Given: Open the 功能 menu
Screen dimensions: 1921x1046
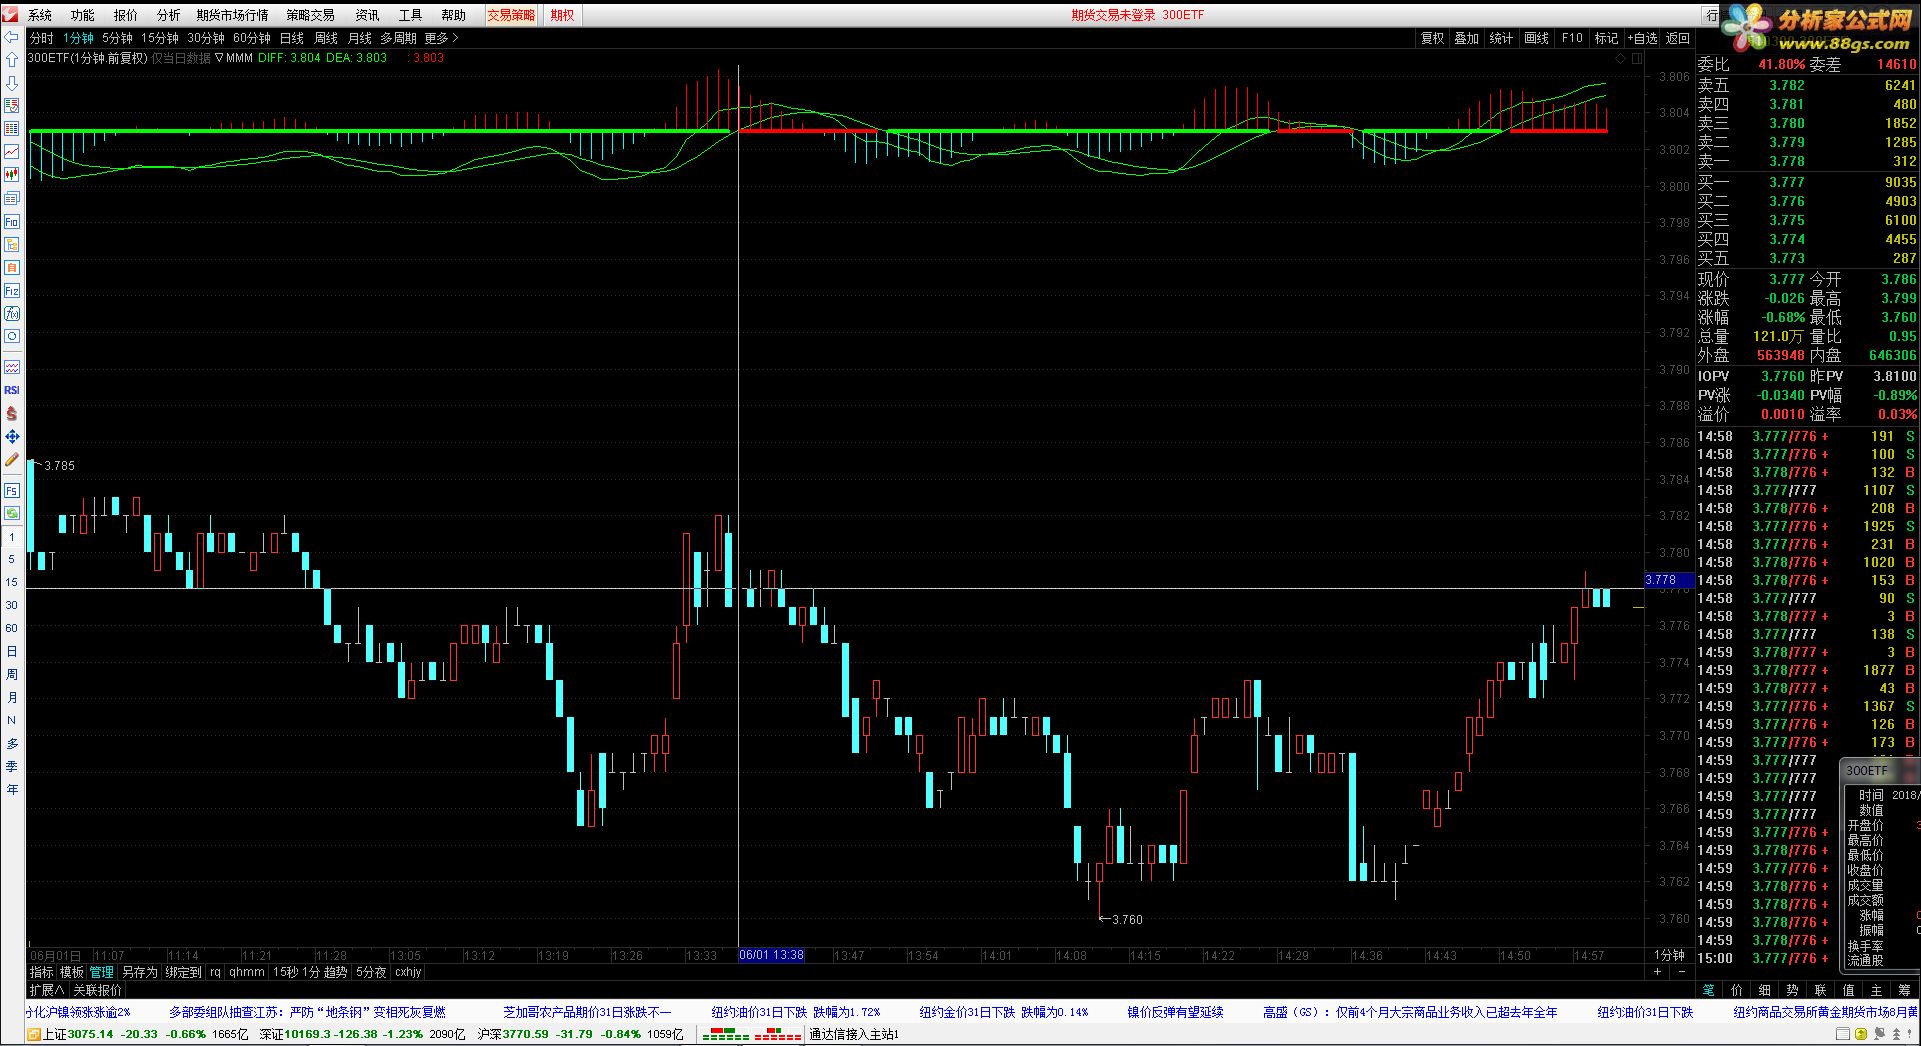Looking at the screenshot, I should click(x=83, y=15).
